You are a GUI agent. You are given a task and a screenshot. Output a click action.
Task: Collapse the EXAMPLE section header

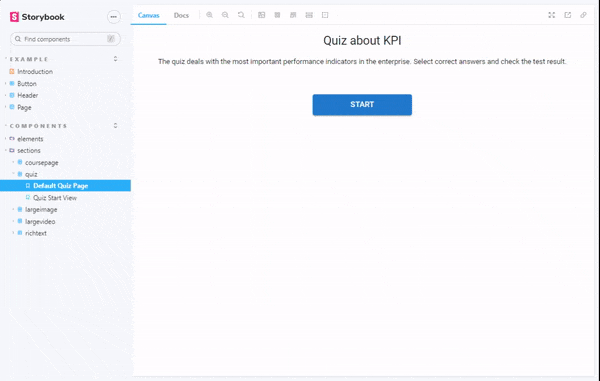click(x=29, y=59)
